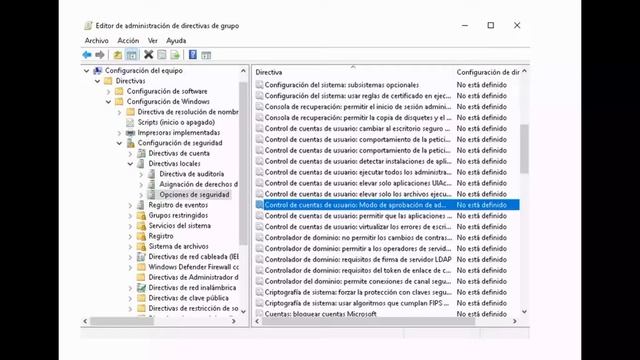The image size is (640, 360).
Task: Click the Directivas de red inalámbrica icon
Action: (141, 288)
